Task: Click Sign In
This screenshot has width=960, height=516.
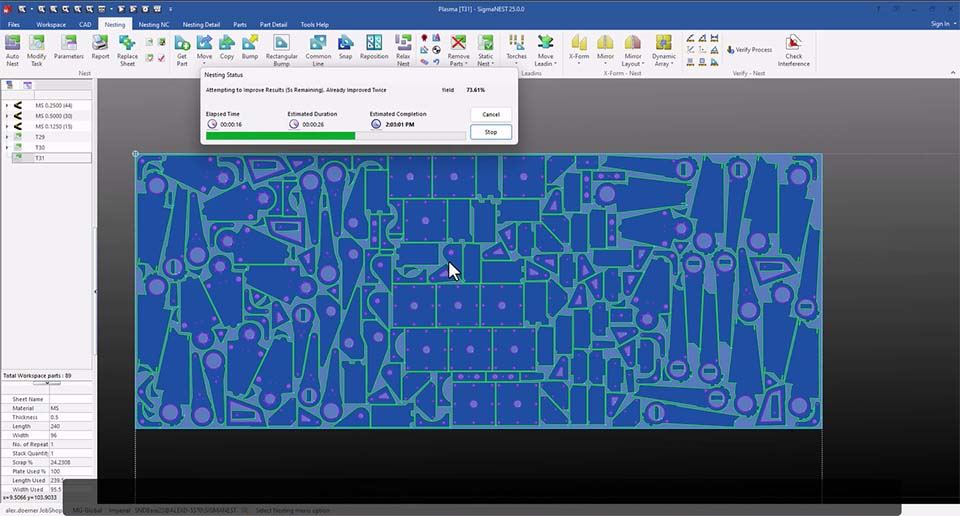Action: coord(940,24)
